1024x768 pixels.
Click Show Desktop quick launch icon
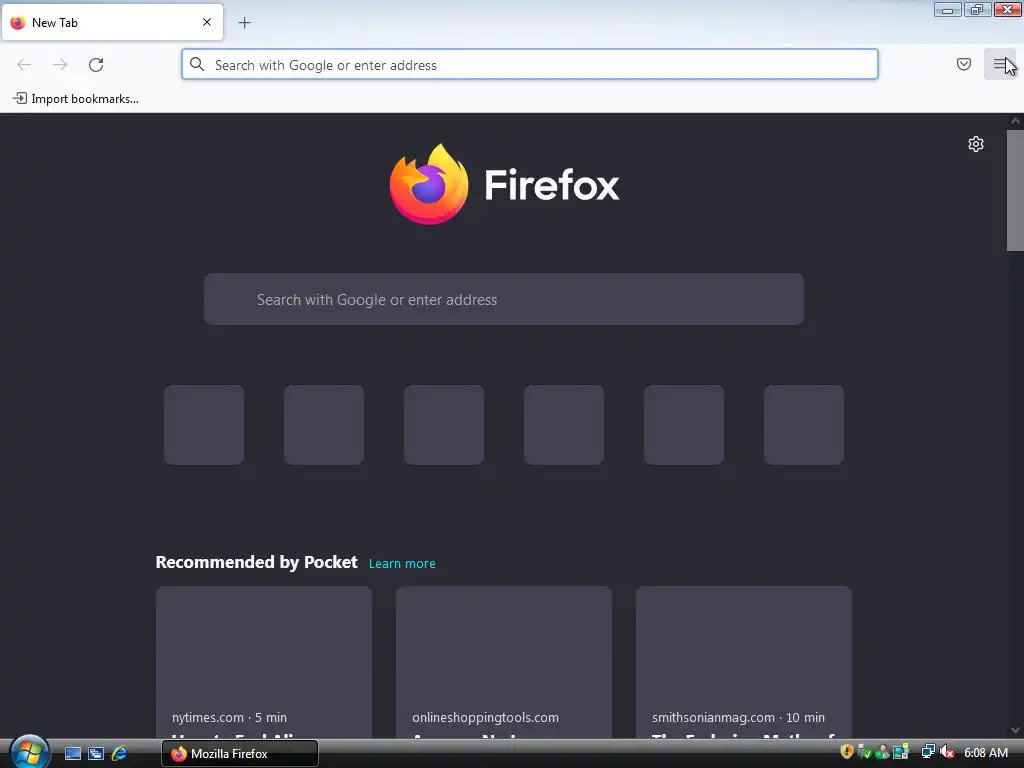(72, 753)
